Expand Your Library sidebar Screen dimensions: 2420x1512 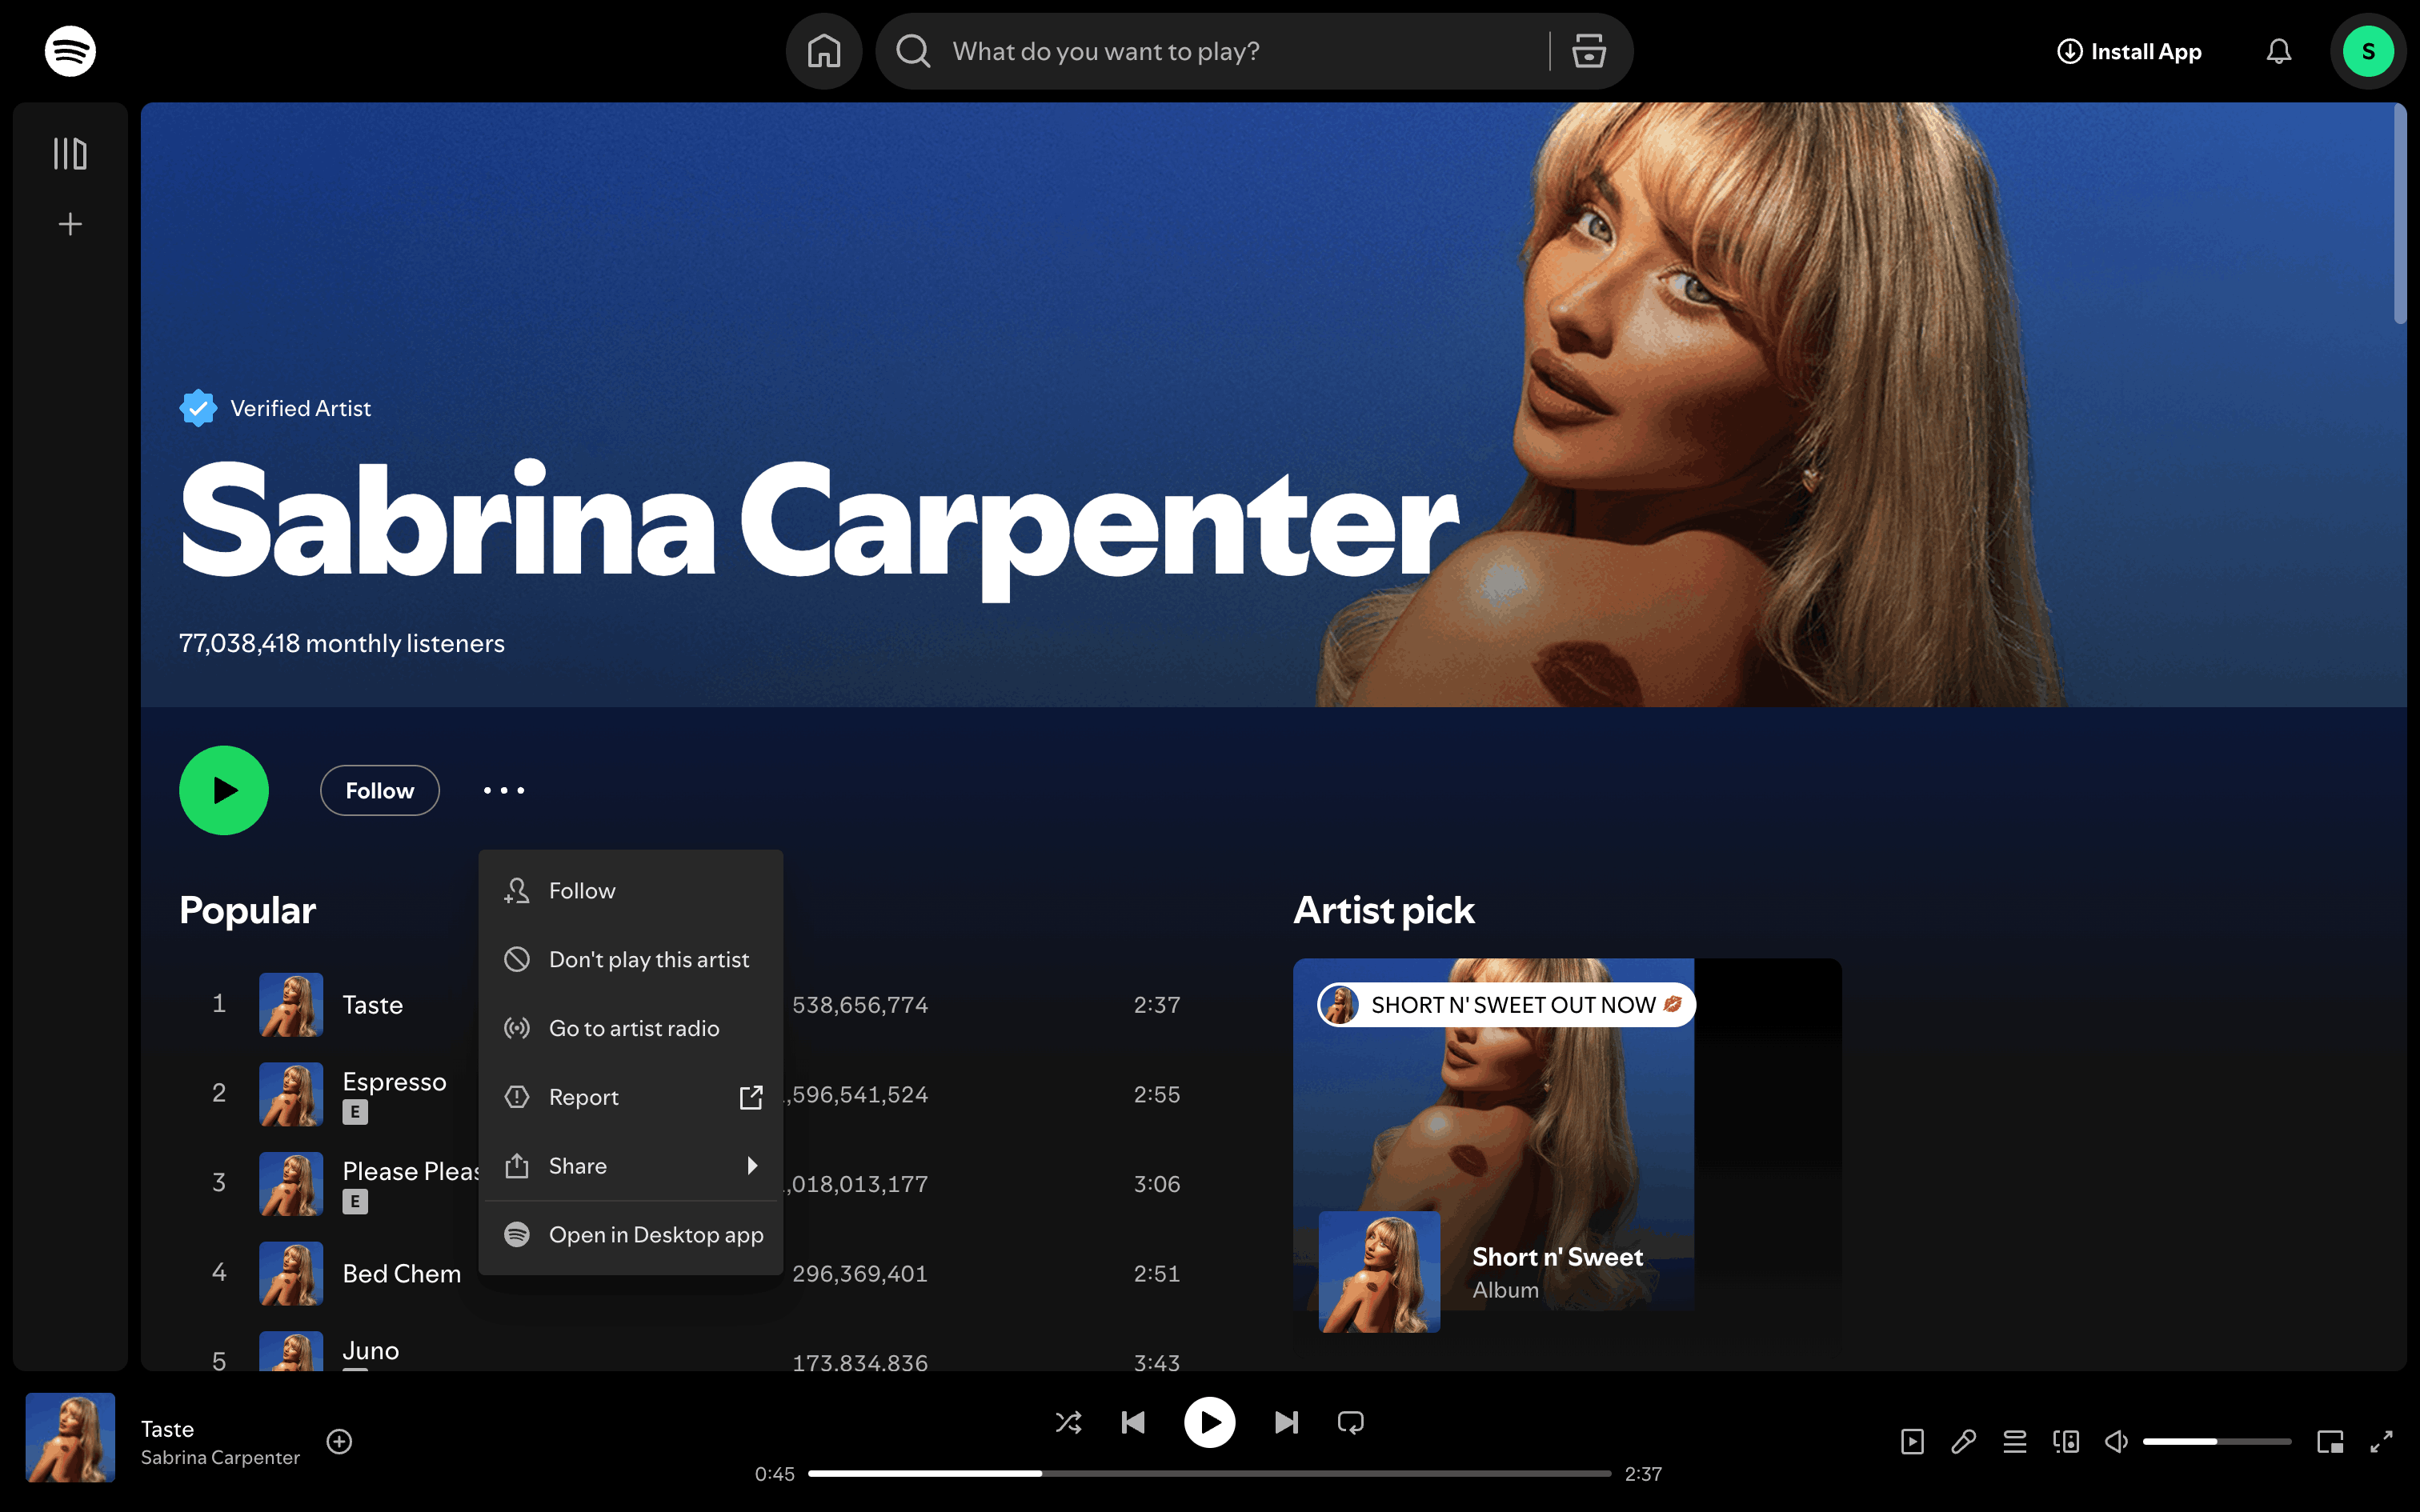coord(70,154)
